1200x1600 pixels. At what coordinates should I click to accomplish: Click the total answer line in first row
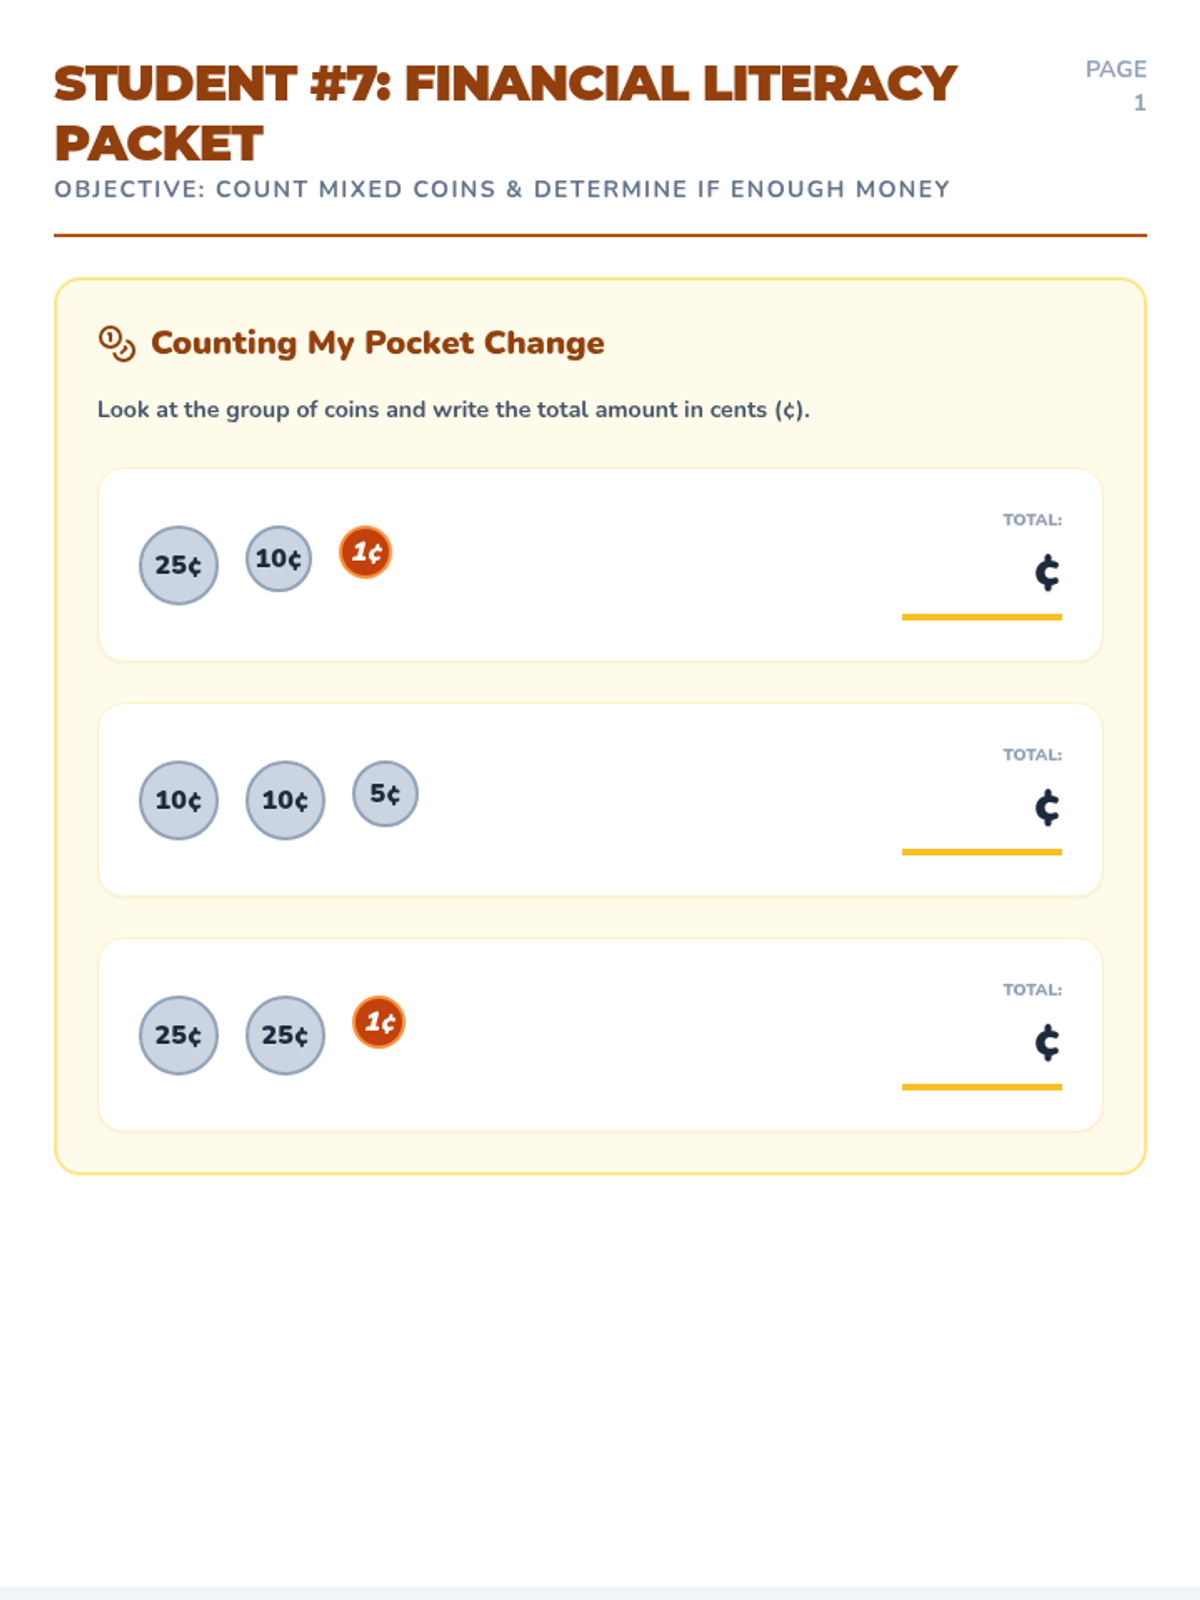pos(982,617)
